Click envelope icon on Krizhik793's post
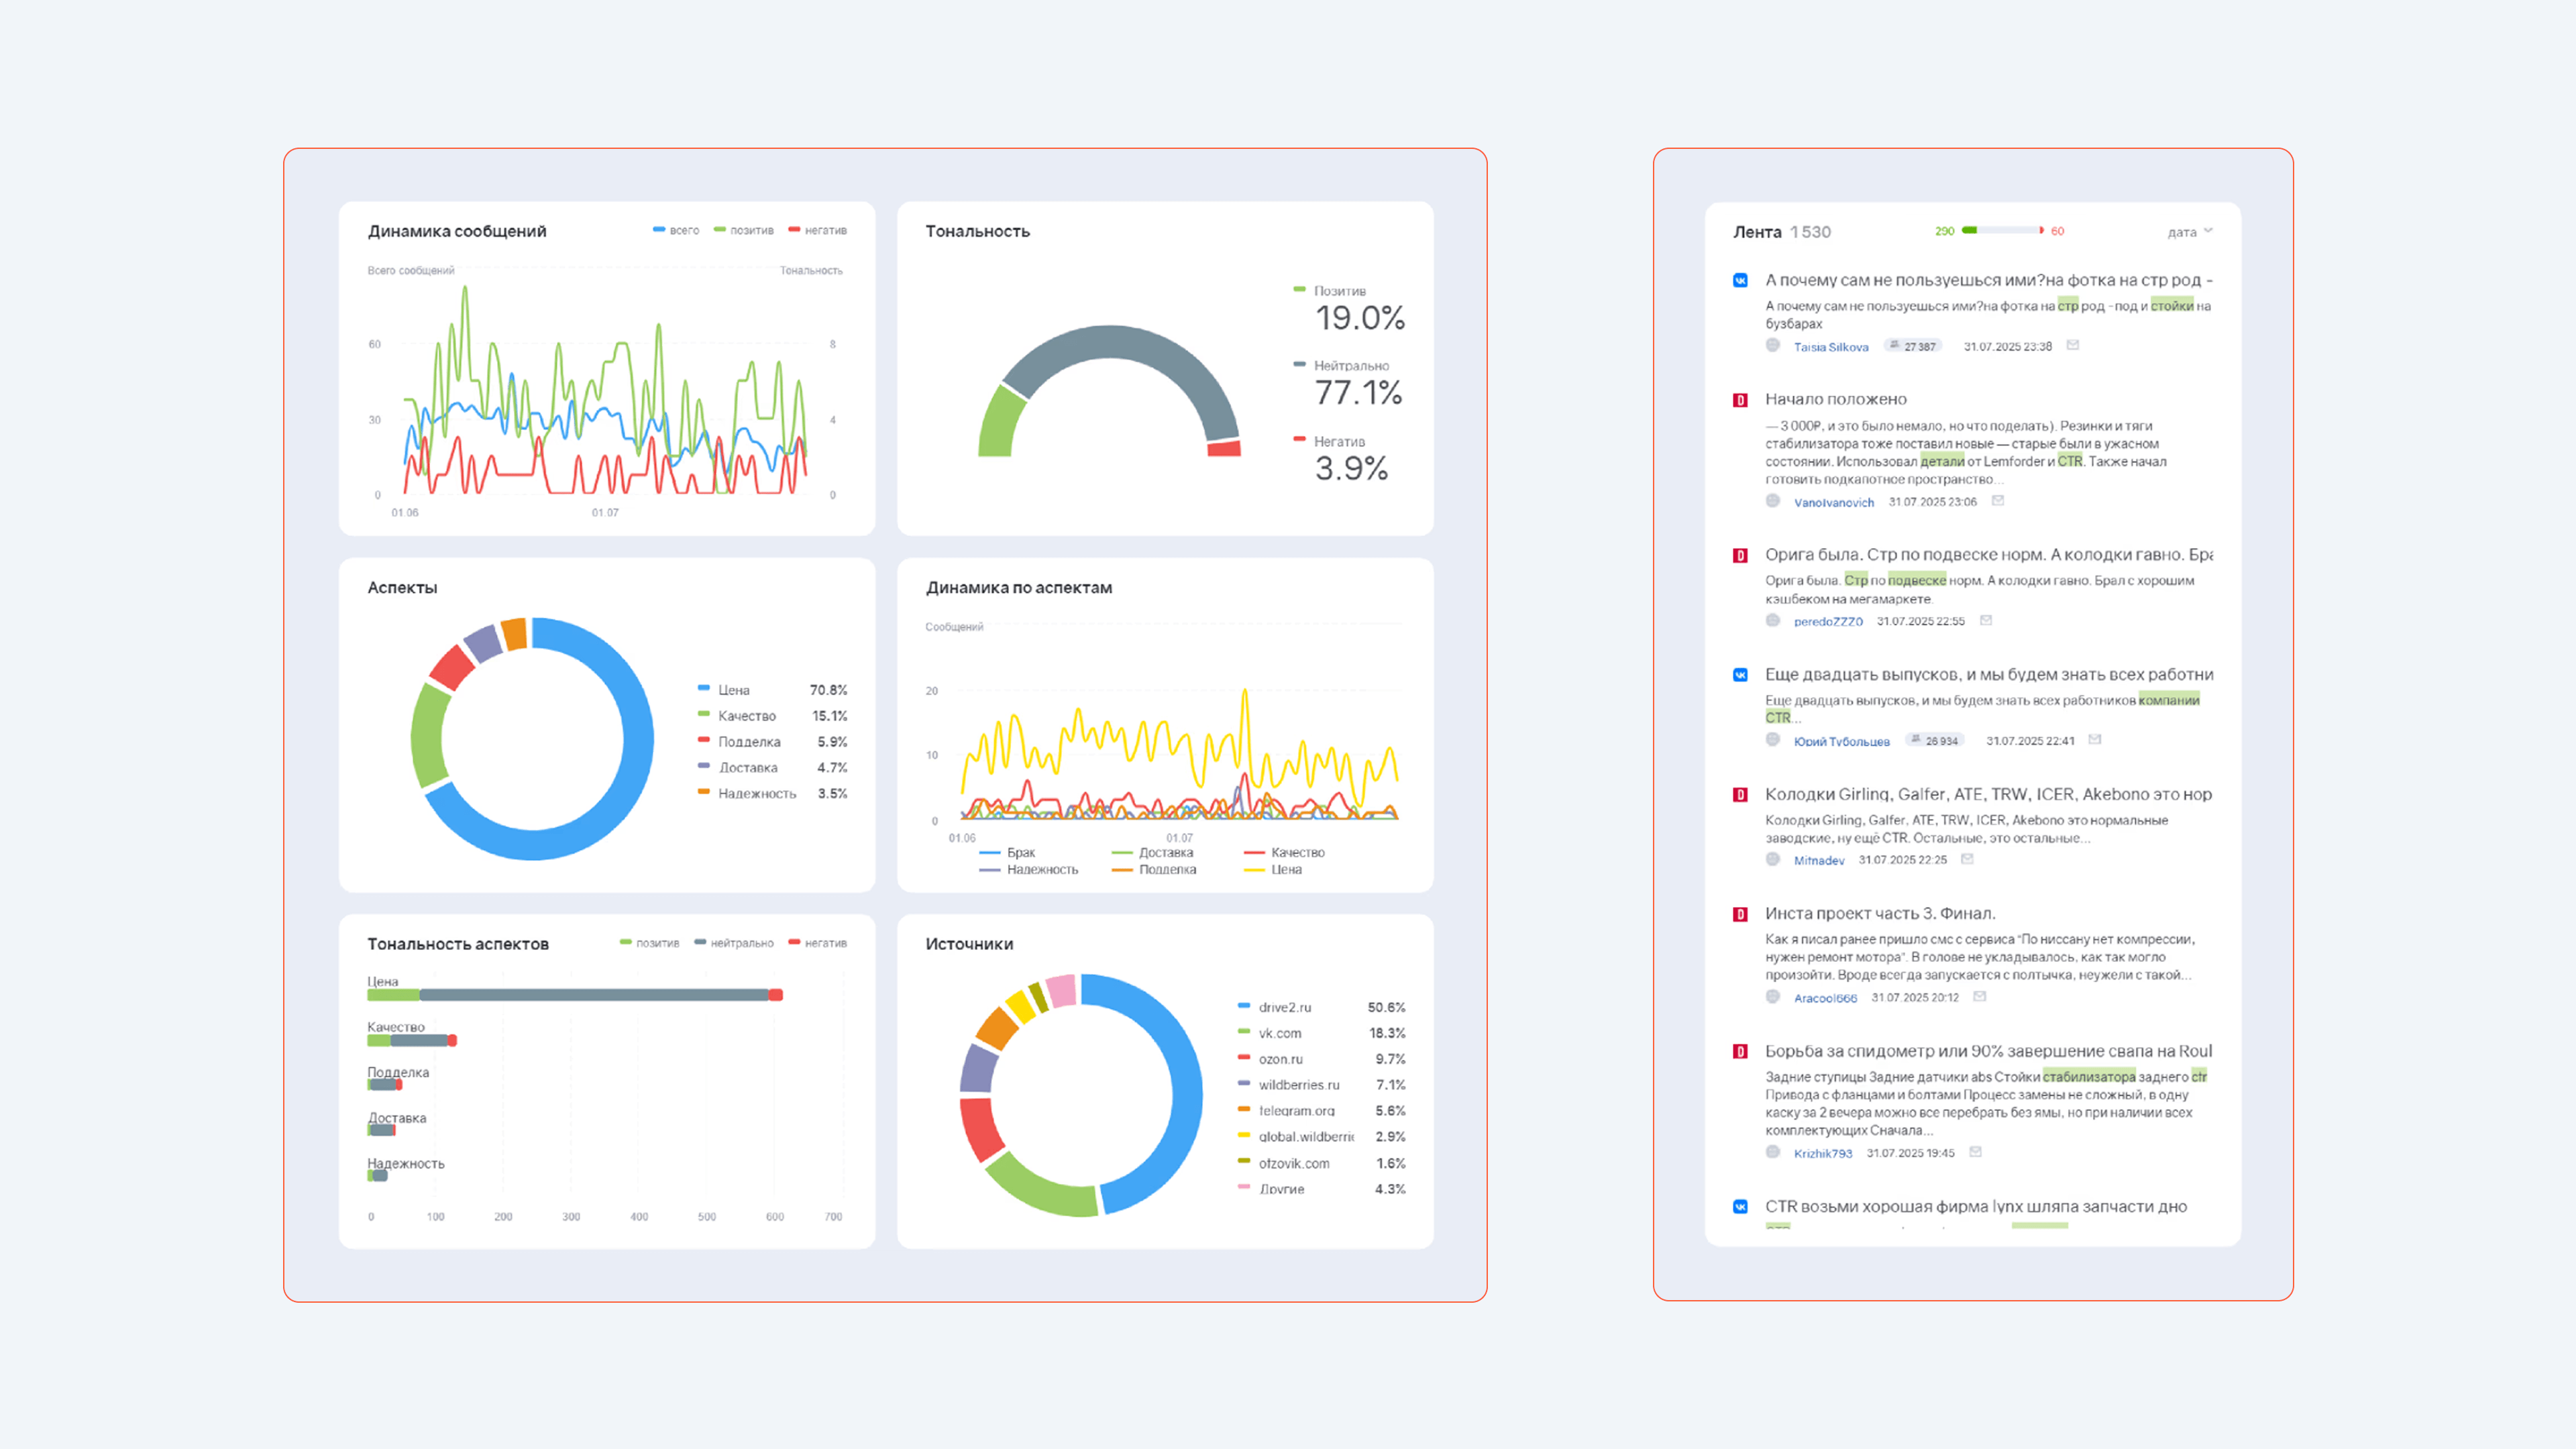Viewport: 2576px width, 1449px height. (1975, 1152)
